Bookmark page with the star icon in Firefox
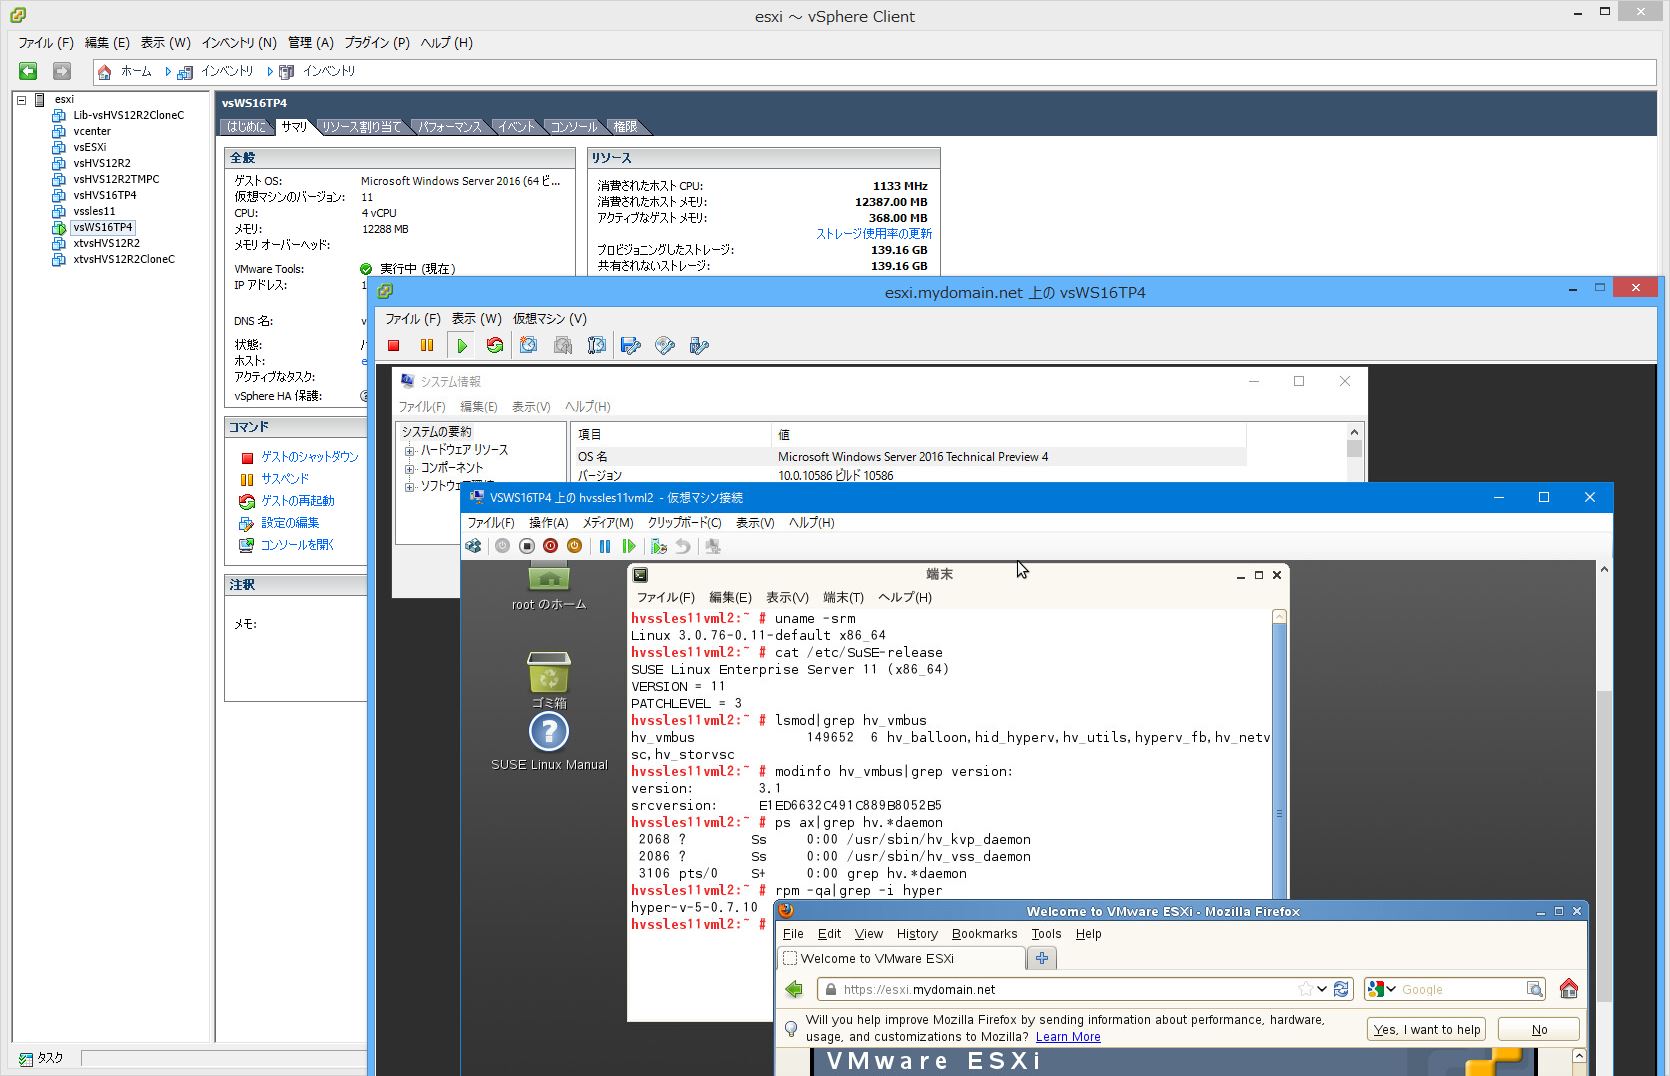The image size is (1670, 1076). tap(1305, 989)
